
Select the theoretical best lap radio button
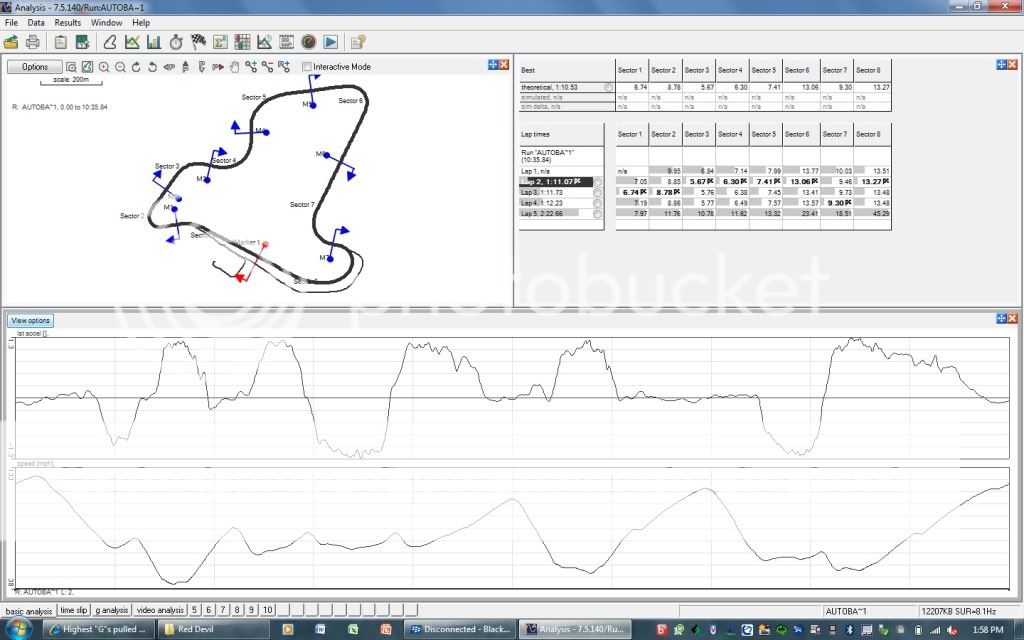[x=609, y=88]
